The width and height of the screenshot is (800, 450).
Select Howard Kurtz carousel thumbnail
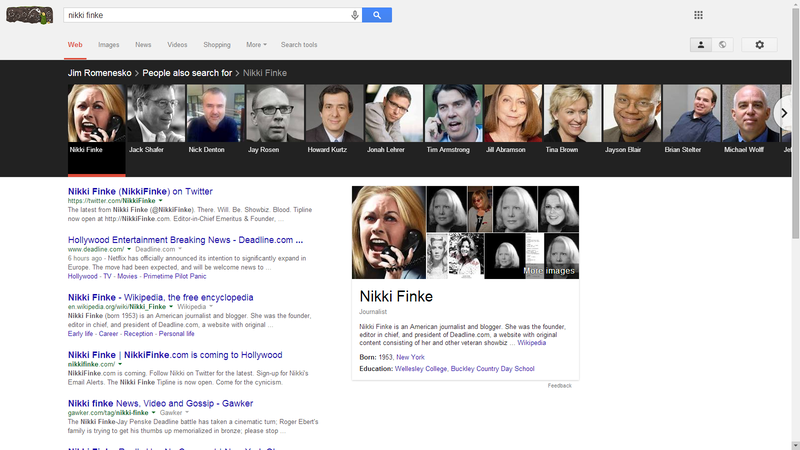335,113
